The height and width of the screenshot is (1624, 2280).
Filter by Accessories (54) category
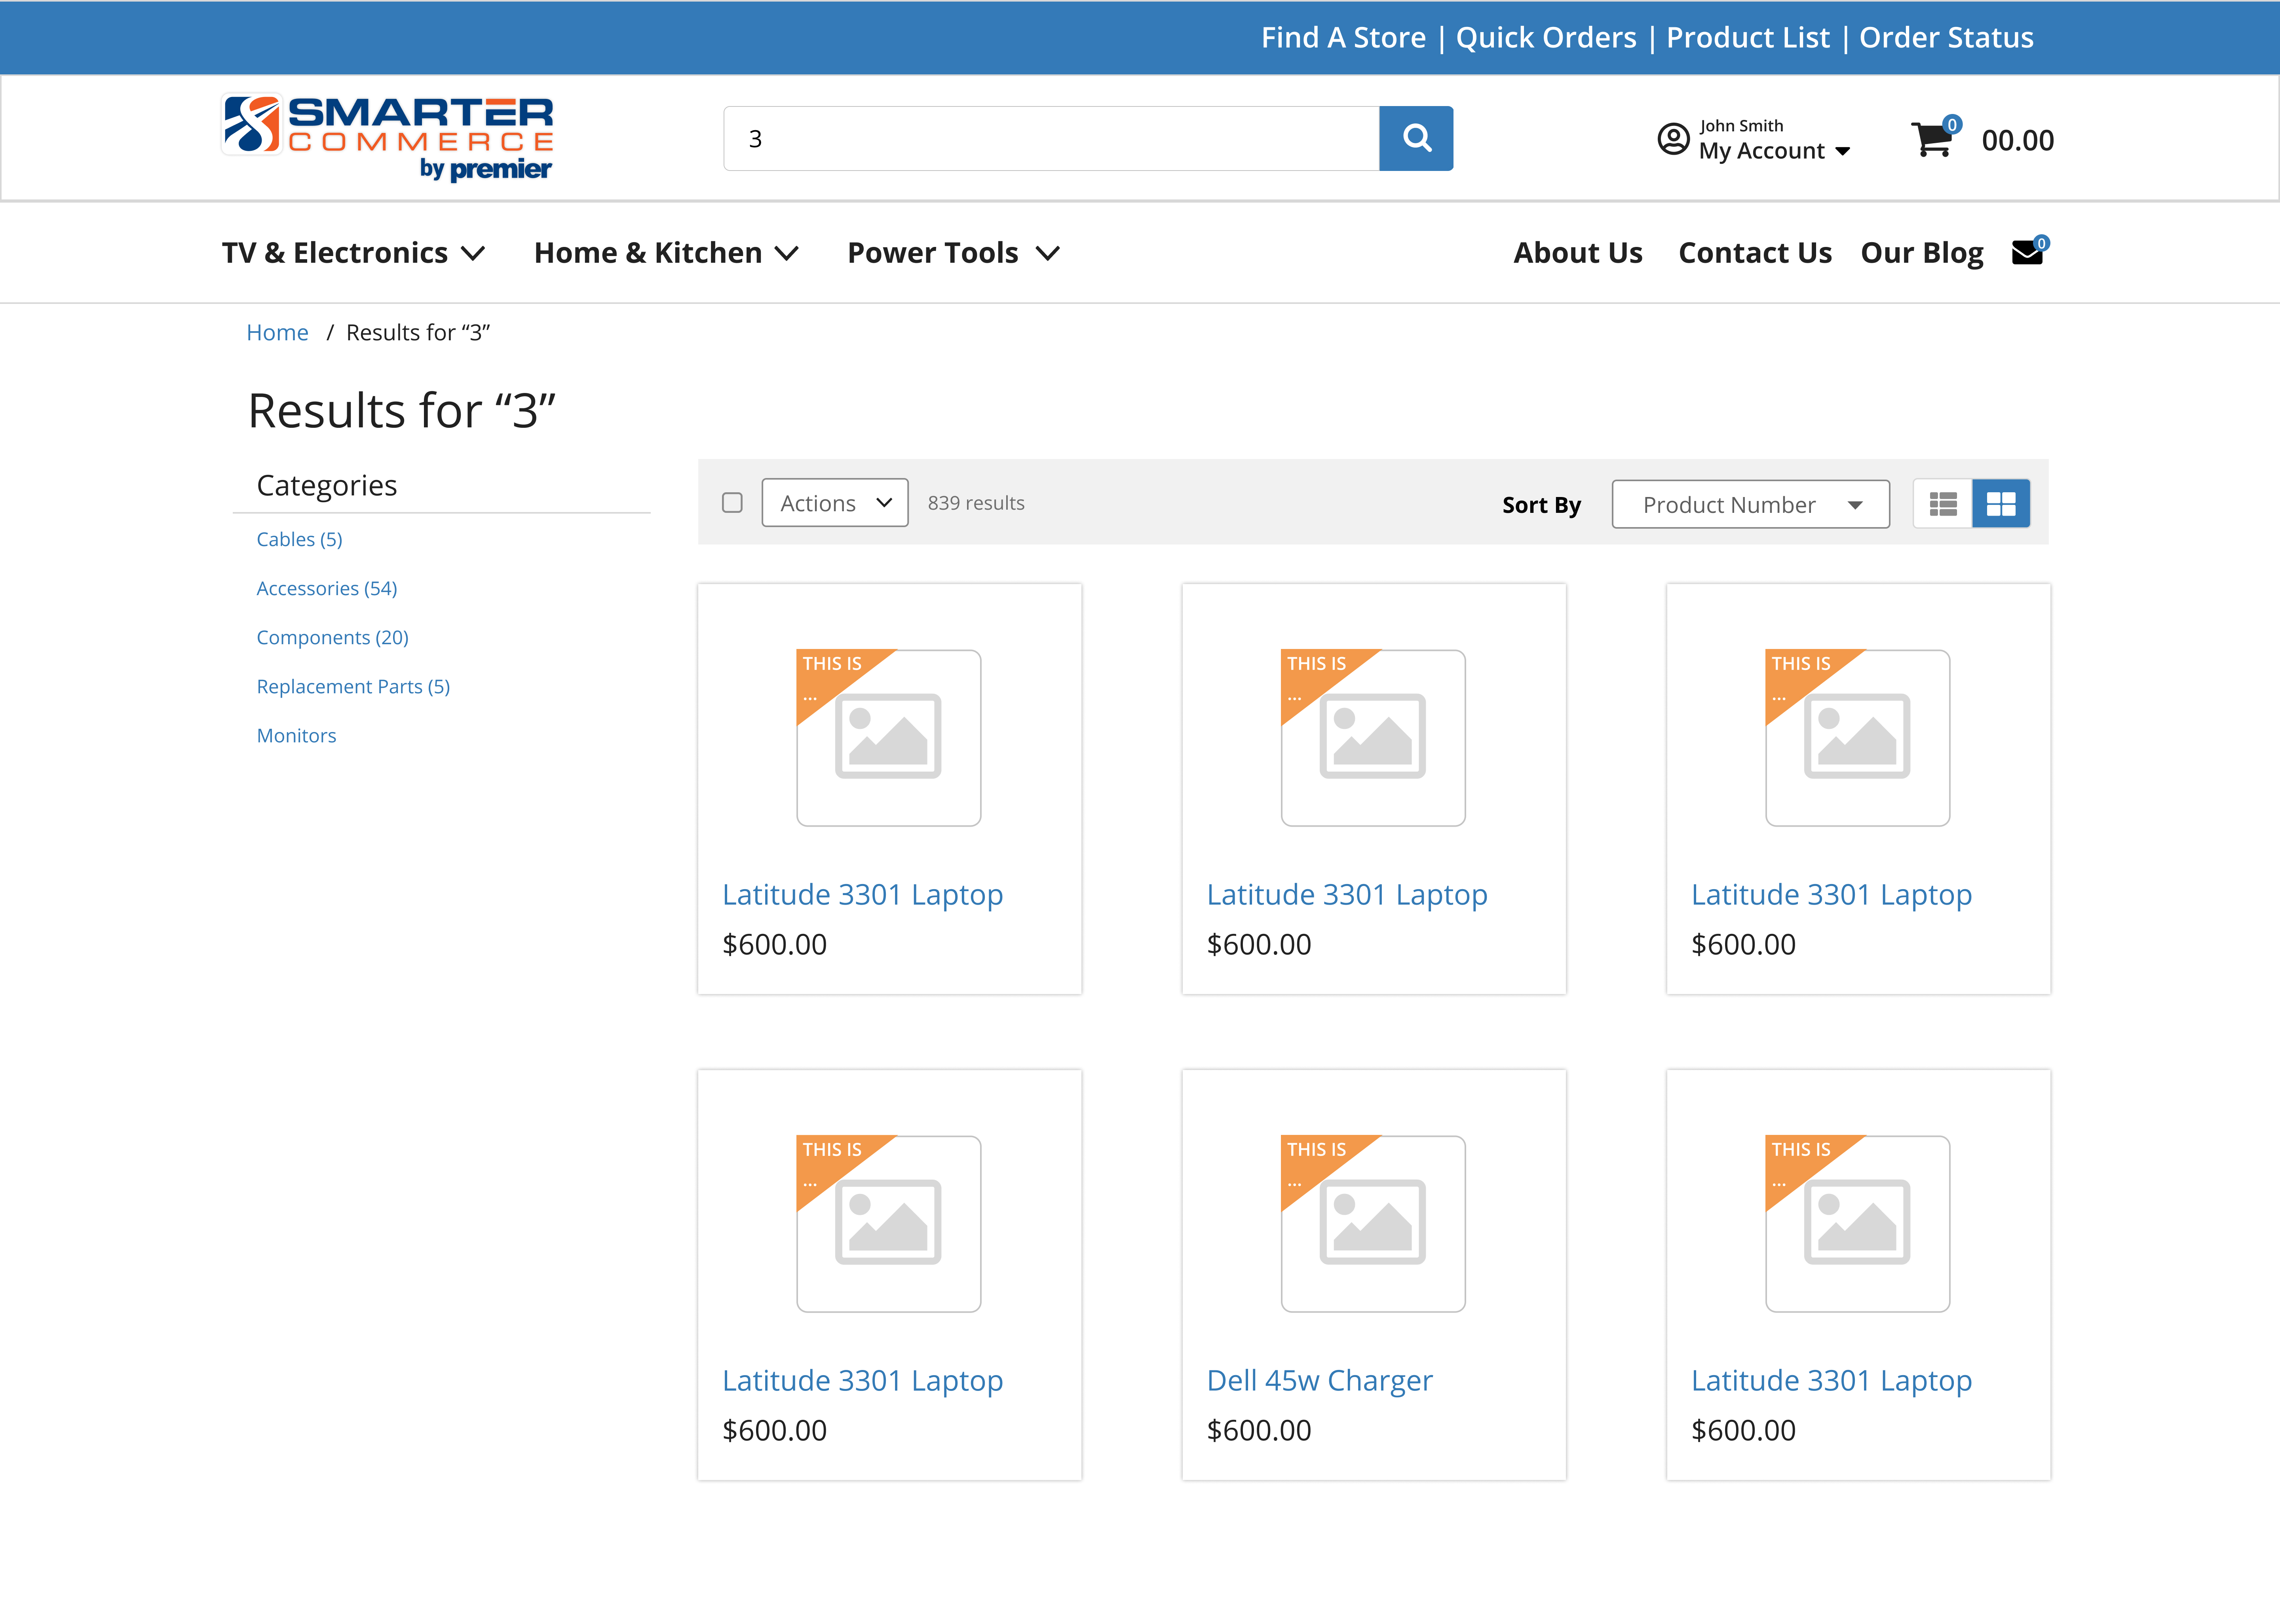click(x=326, y=588)
